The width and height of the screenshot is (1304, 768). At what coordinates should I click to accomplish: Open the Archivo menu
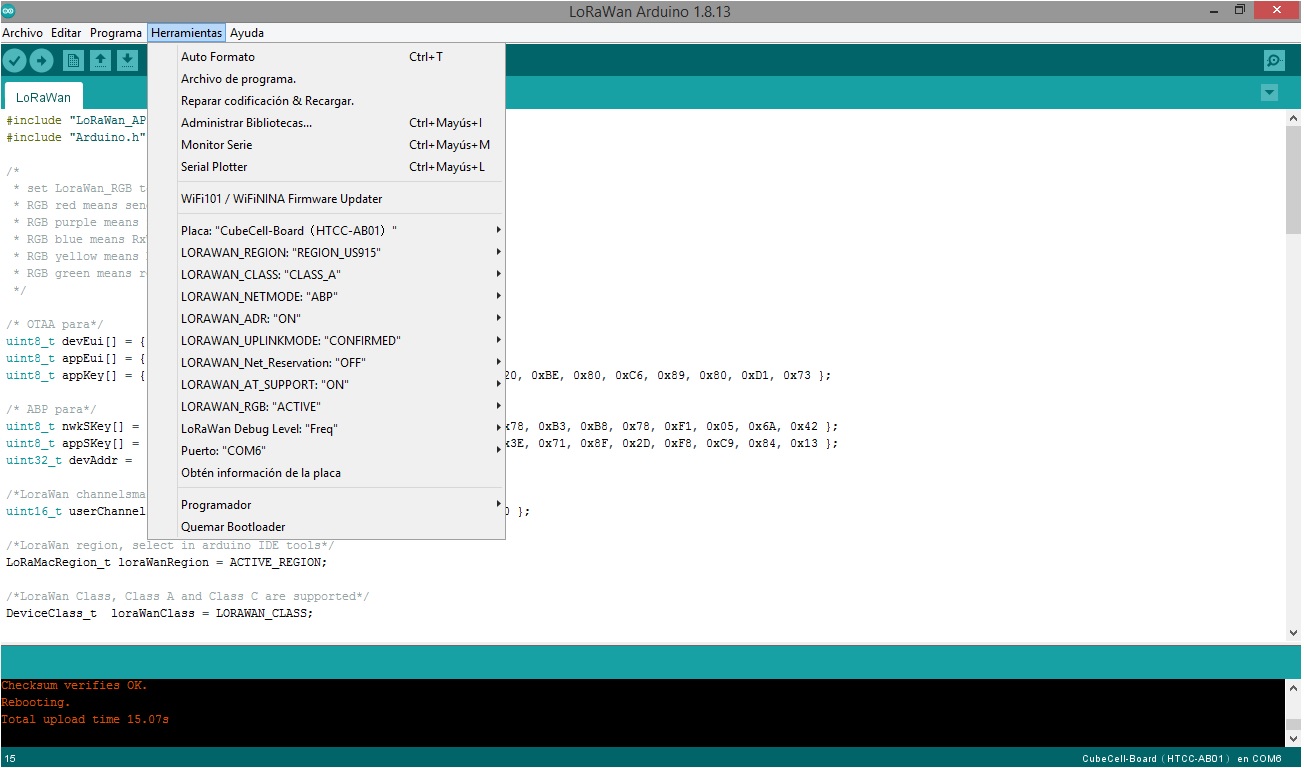22,33
